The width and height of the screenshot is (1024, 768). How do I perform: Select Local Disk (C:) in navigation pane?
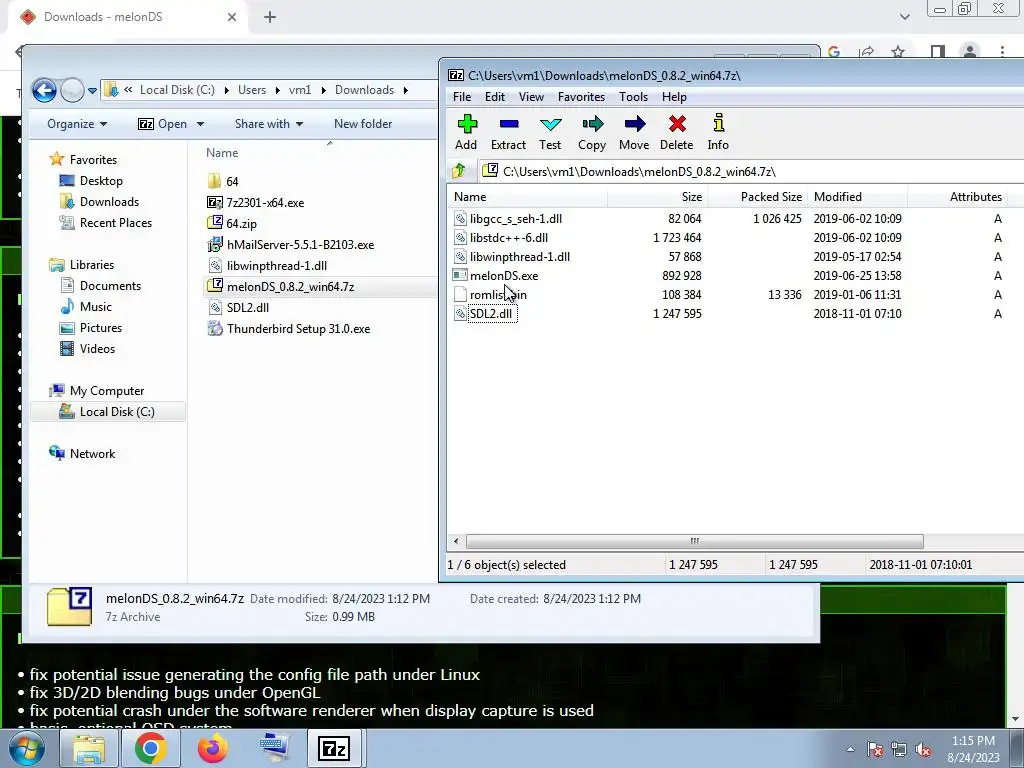[108, 411]
